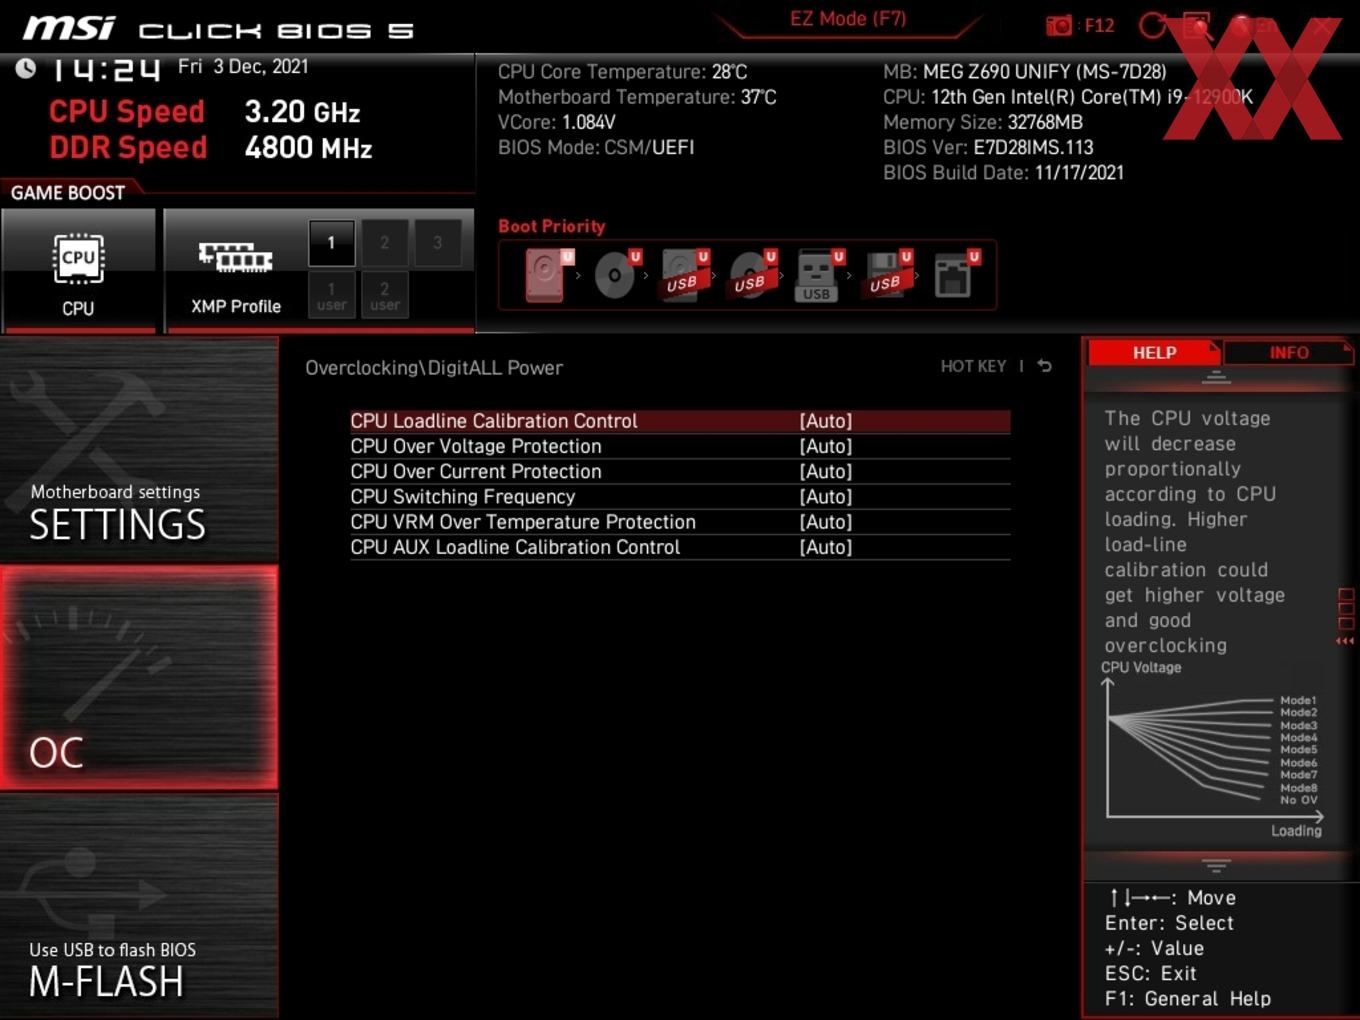Image resolution: width=1360 pixels, height=1020 pixels.
Task: Click the clock icon next to time
Action: (x=26, y=68)
